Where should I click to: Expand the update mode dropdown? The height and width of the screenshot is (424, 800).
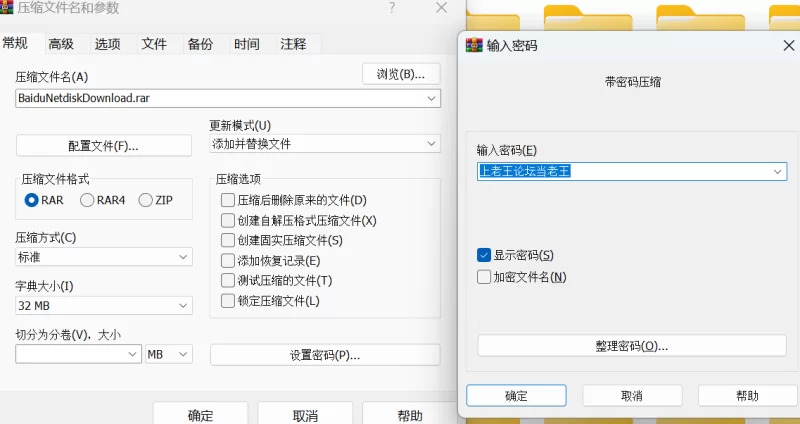click(x=431, y=144)
